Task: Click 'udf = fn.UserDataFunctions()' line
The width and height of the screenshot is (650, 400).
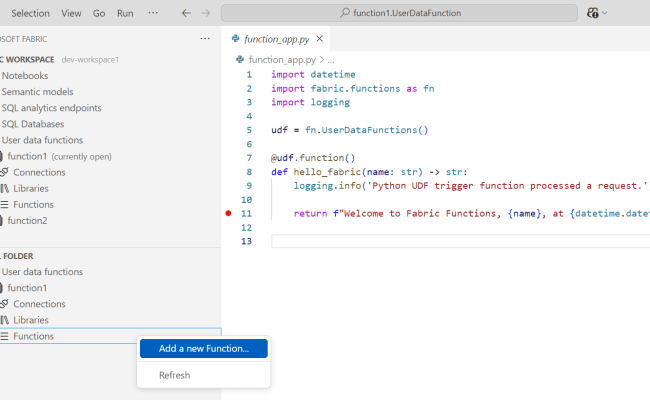Action: click(349, 130)
